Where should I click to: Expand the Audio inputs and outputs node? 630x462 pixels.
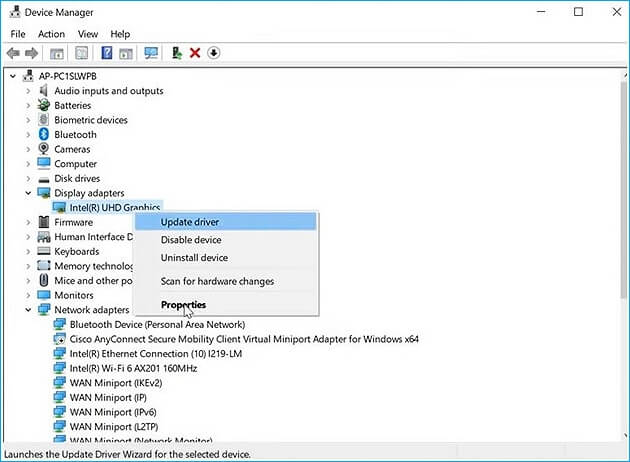pyautogui.click(x=28, y=91)
